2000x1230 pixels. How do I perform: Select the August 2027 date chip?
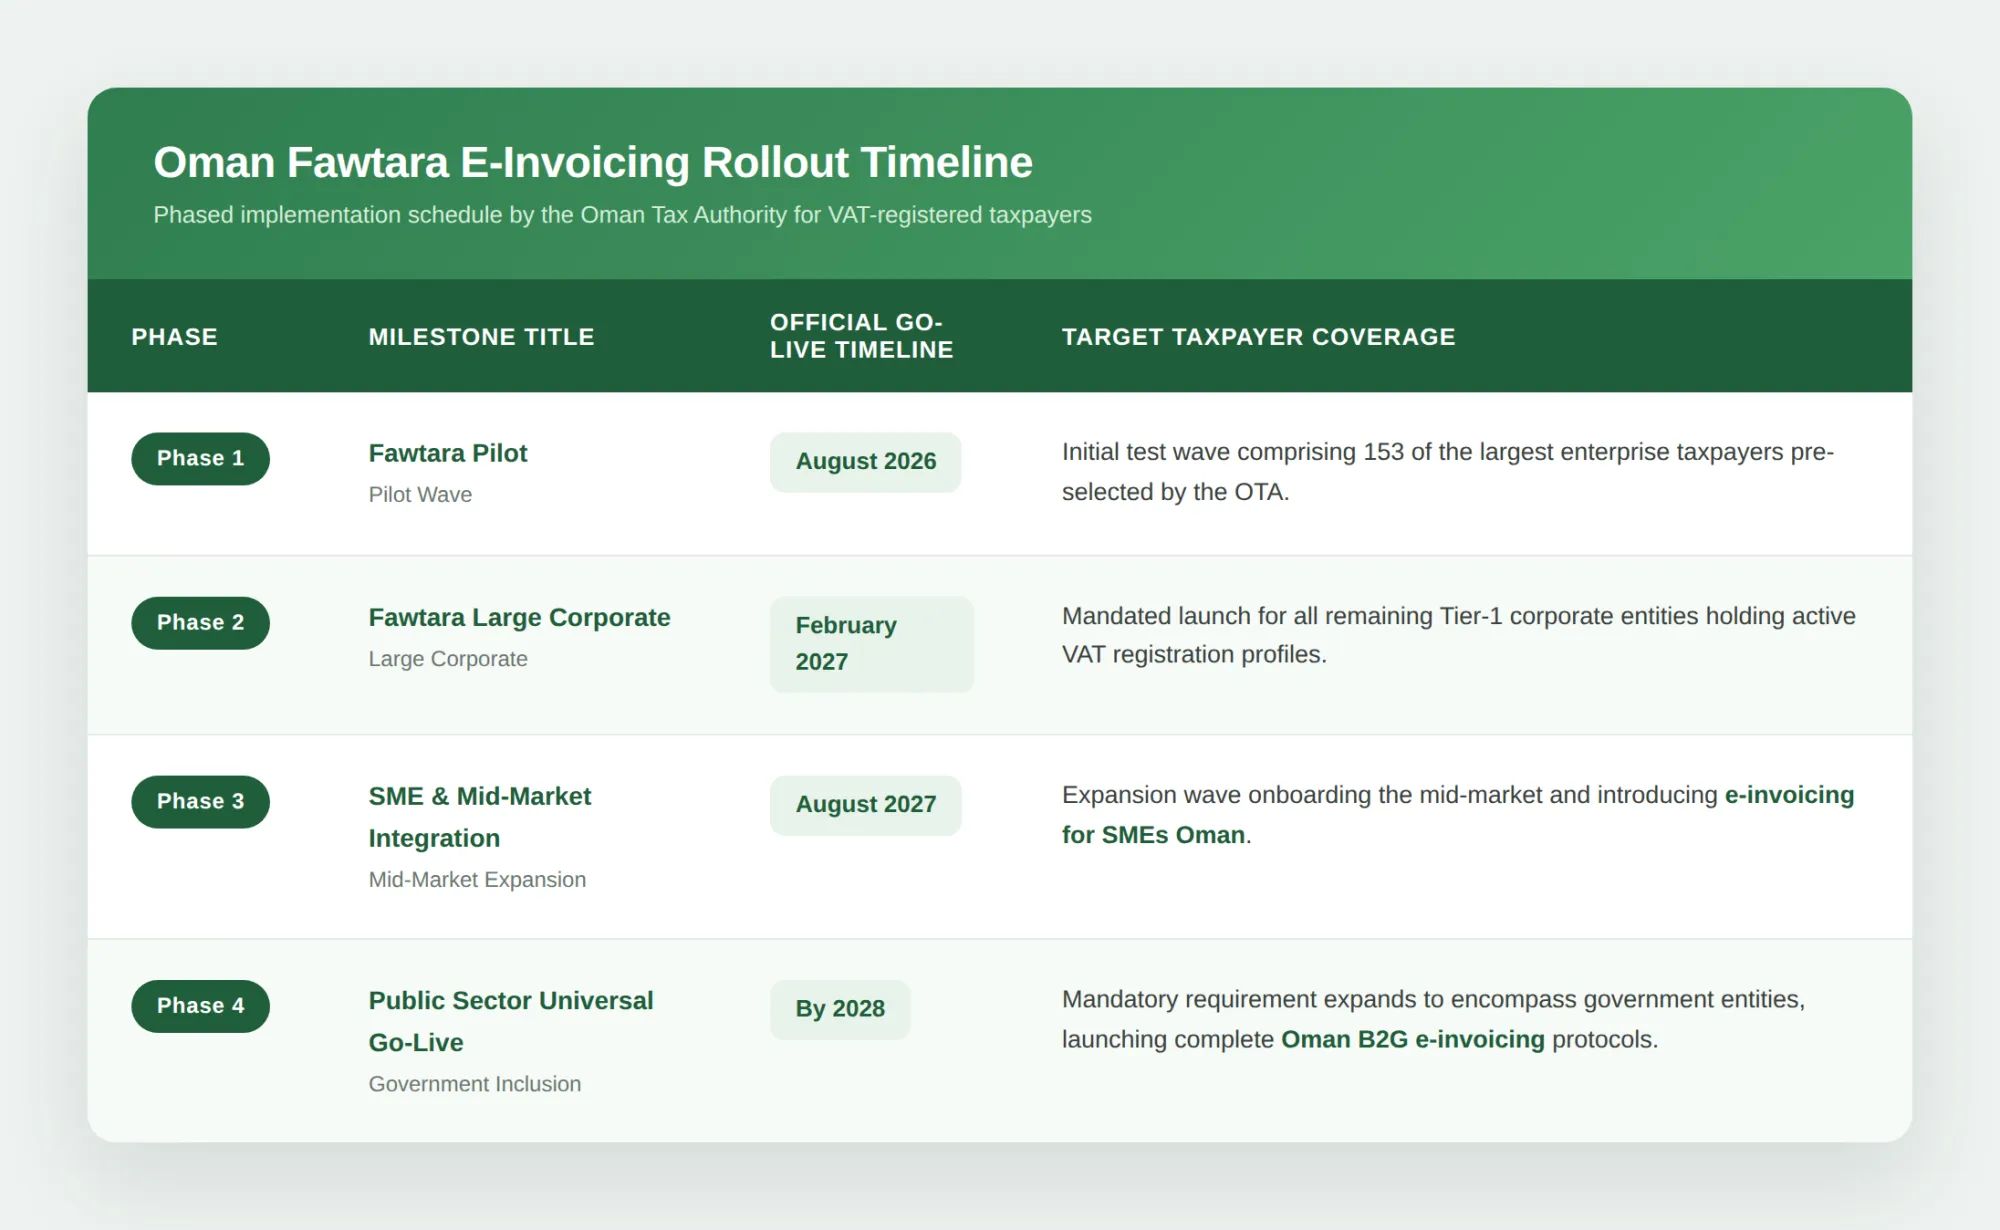(866, 805)
